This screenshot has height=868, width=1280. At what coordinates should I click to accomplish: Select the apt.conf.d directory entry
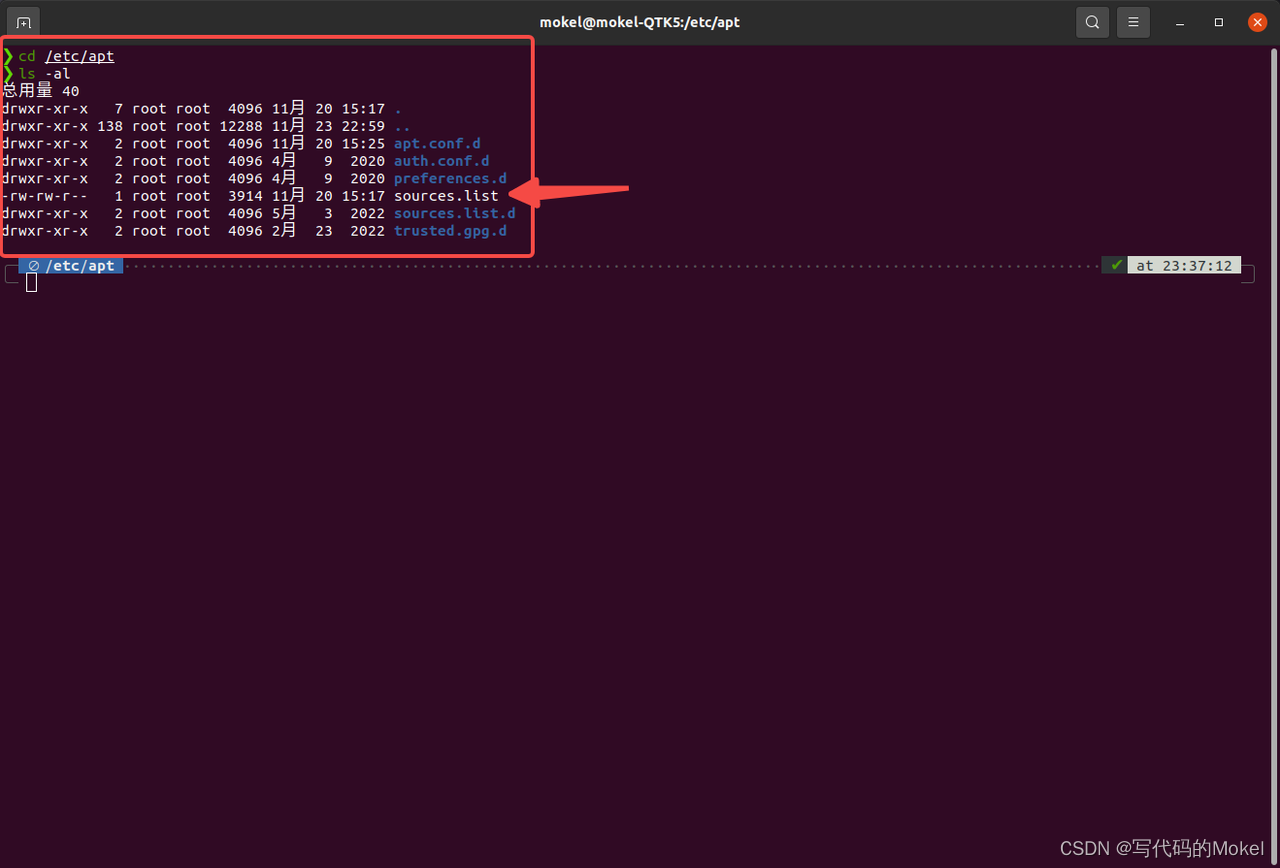pos(436,143)
